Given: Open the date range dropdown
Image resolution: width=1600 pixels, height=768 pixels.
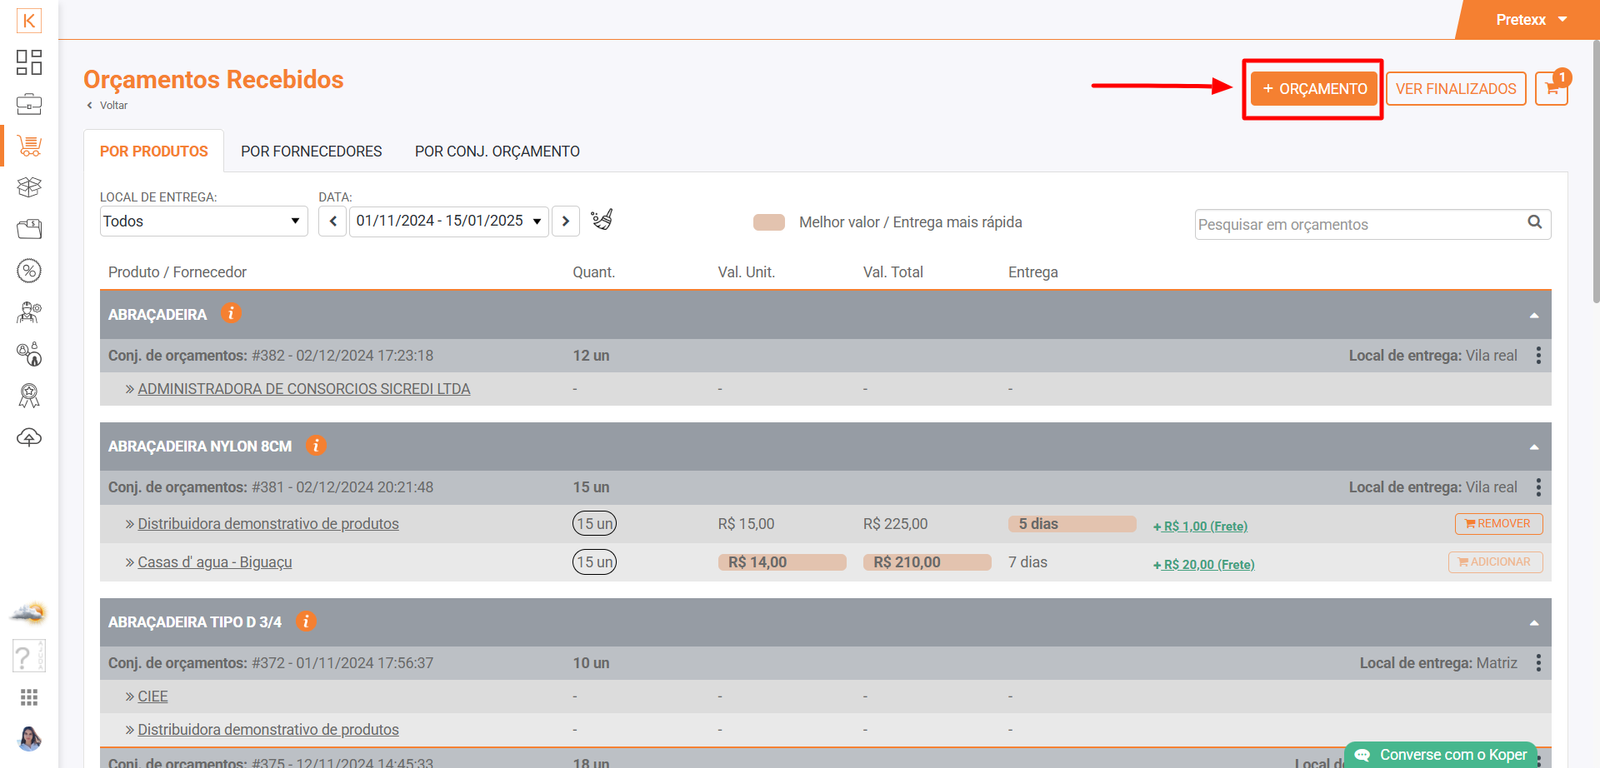Looking at the screenshot, I should (449, 221).
